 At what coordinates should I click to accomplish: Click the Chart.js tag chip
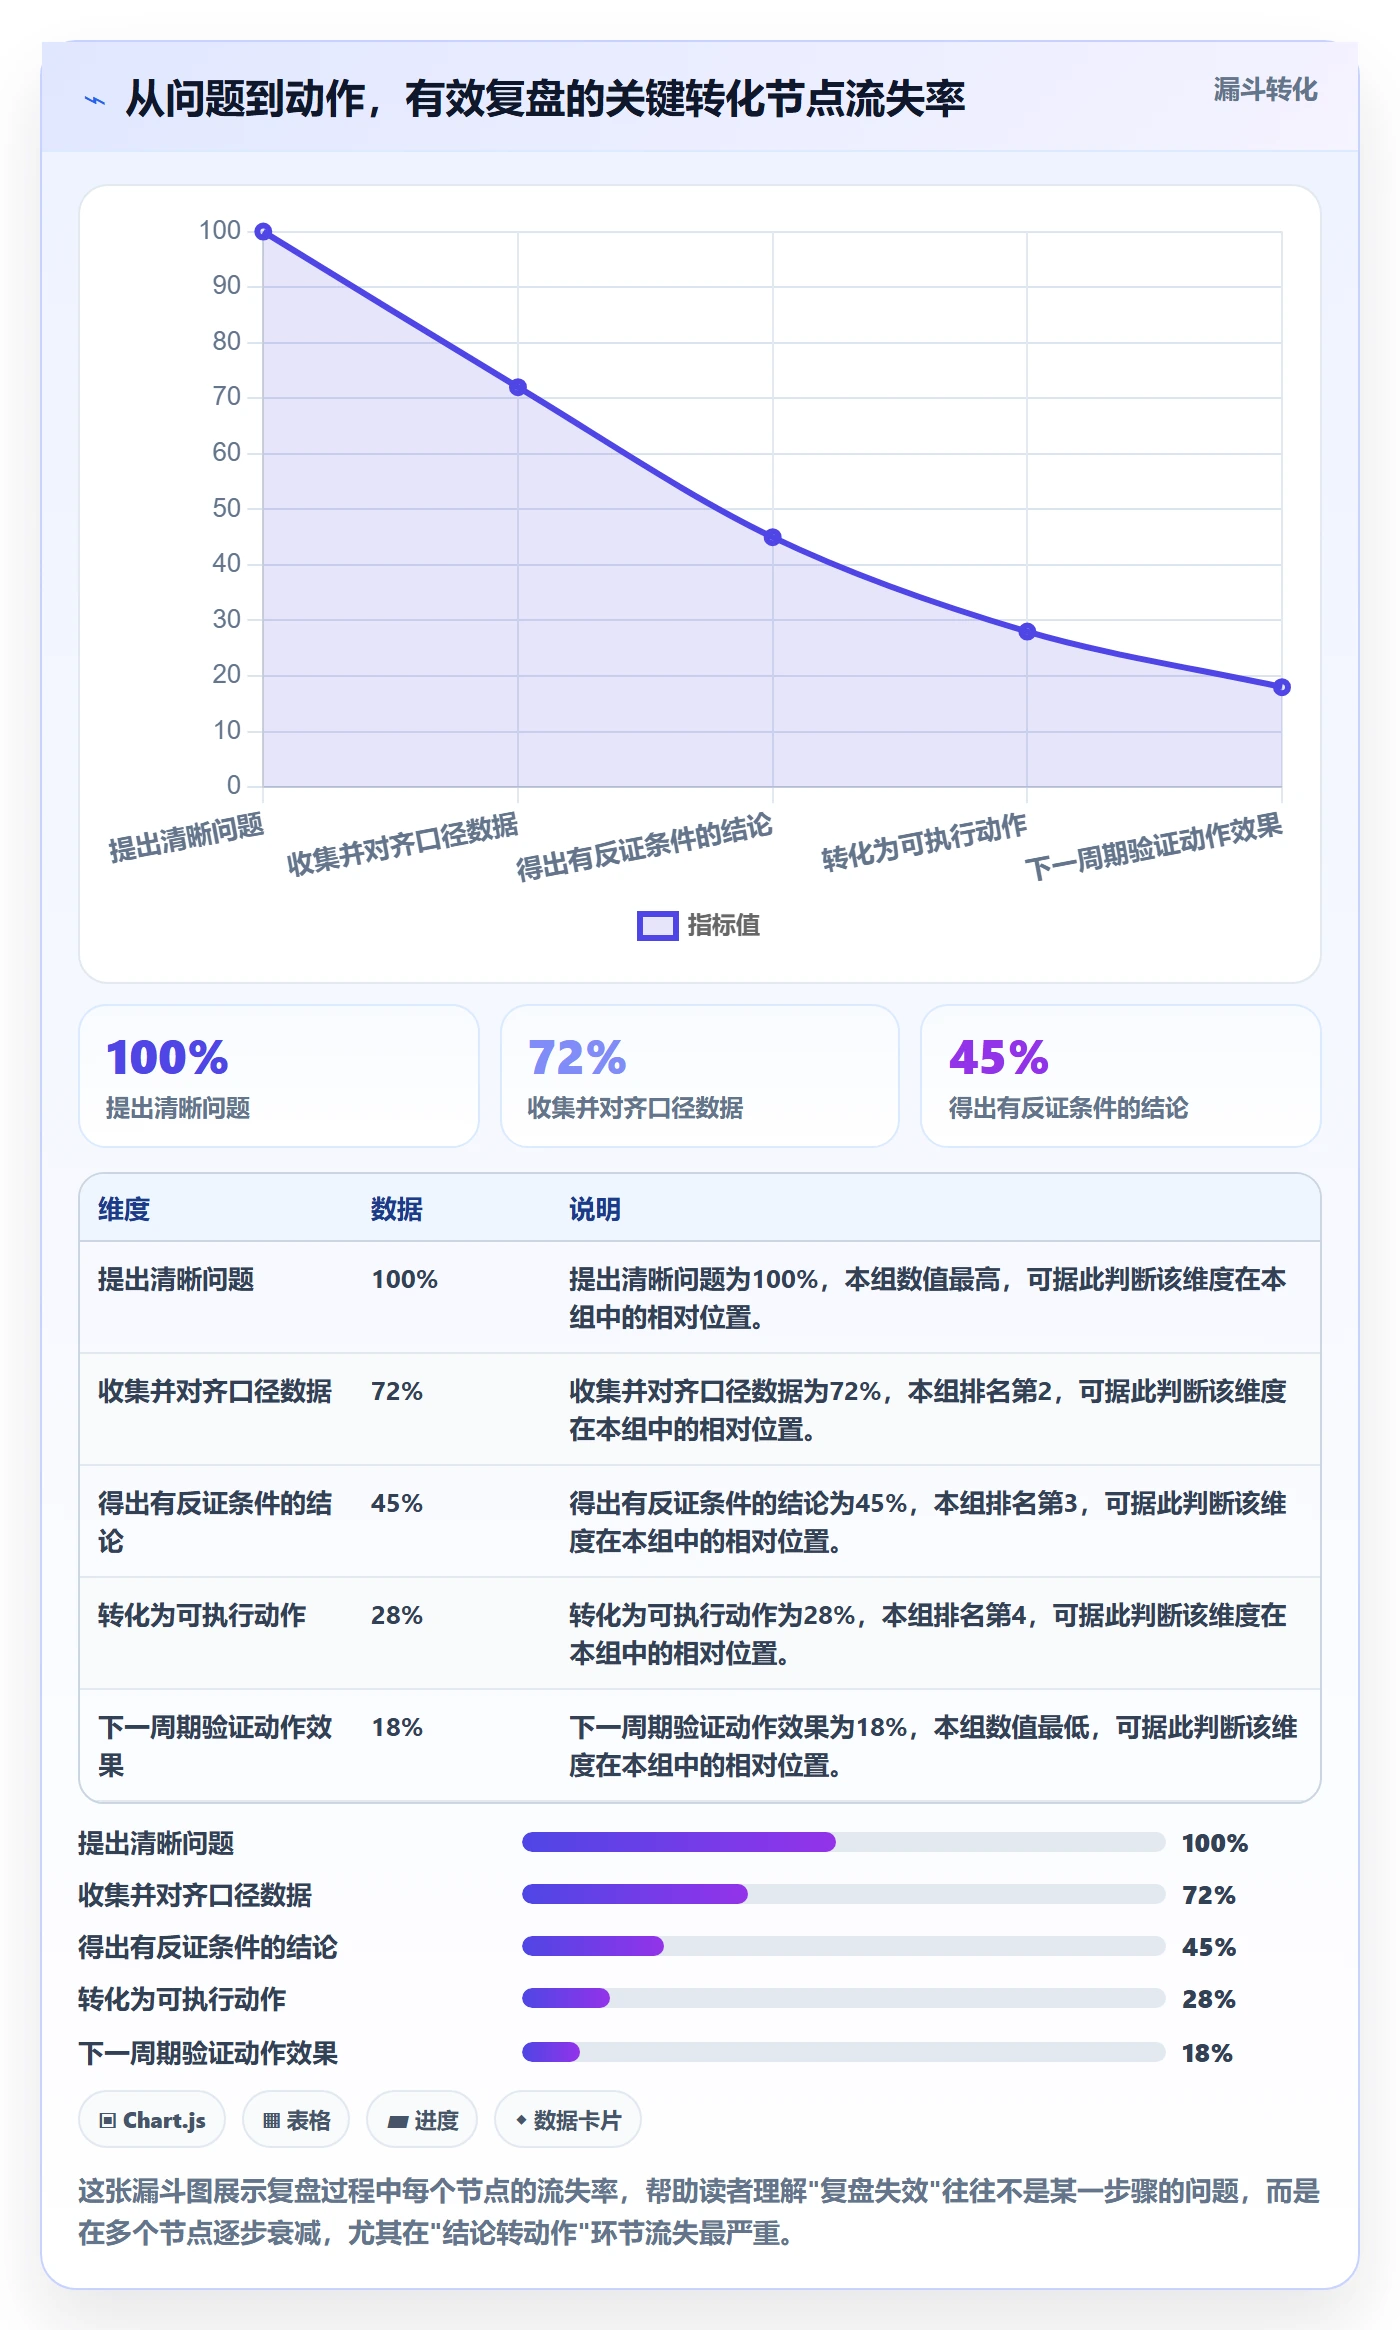click(x=152, y=2120)
